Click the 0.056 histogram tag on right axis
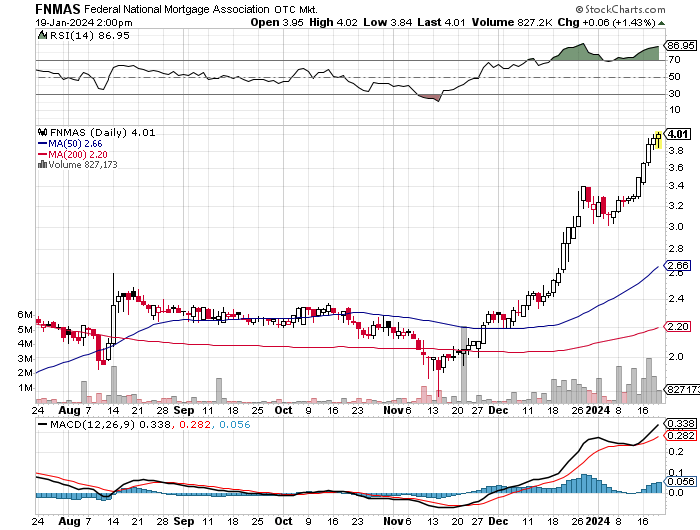Viewport: 700px width, 530px height. pos(680,481)
